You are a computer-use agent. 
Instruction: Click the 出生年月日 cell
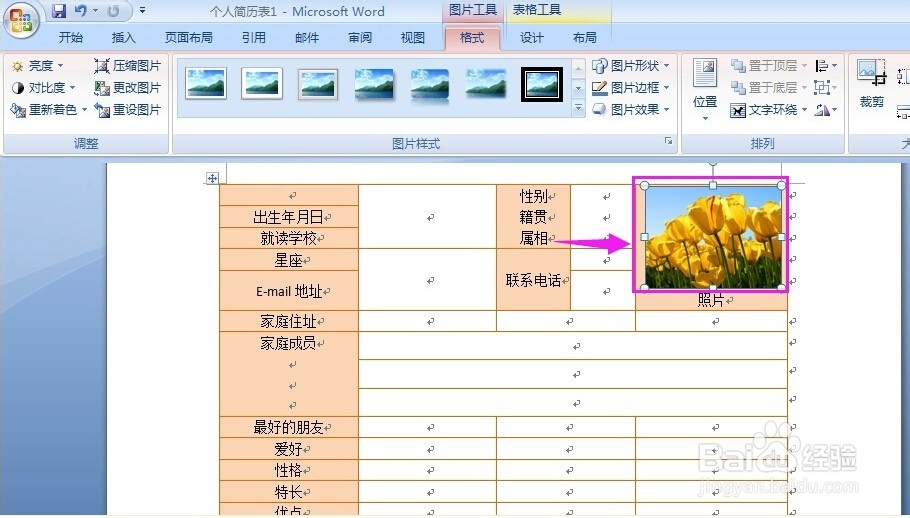(289, 217)
